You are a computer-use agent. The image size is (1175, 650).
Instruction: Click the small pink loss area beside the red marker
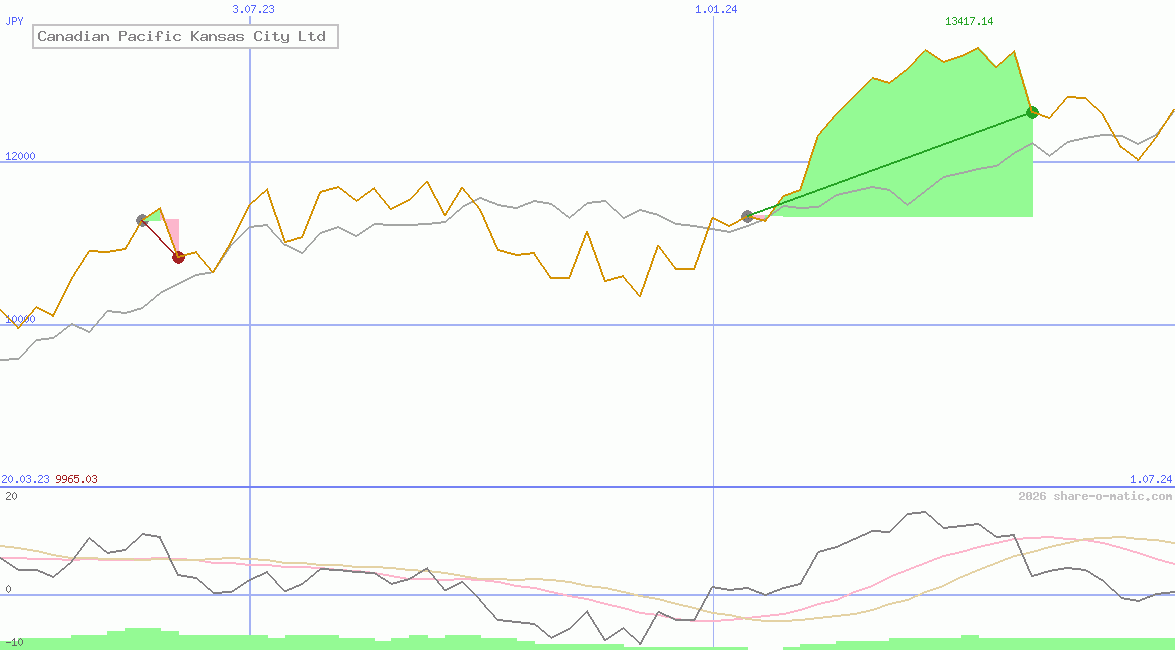172,232
